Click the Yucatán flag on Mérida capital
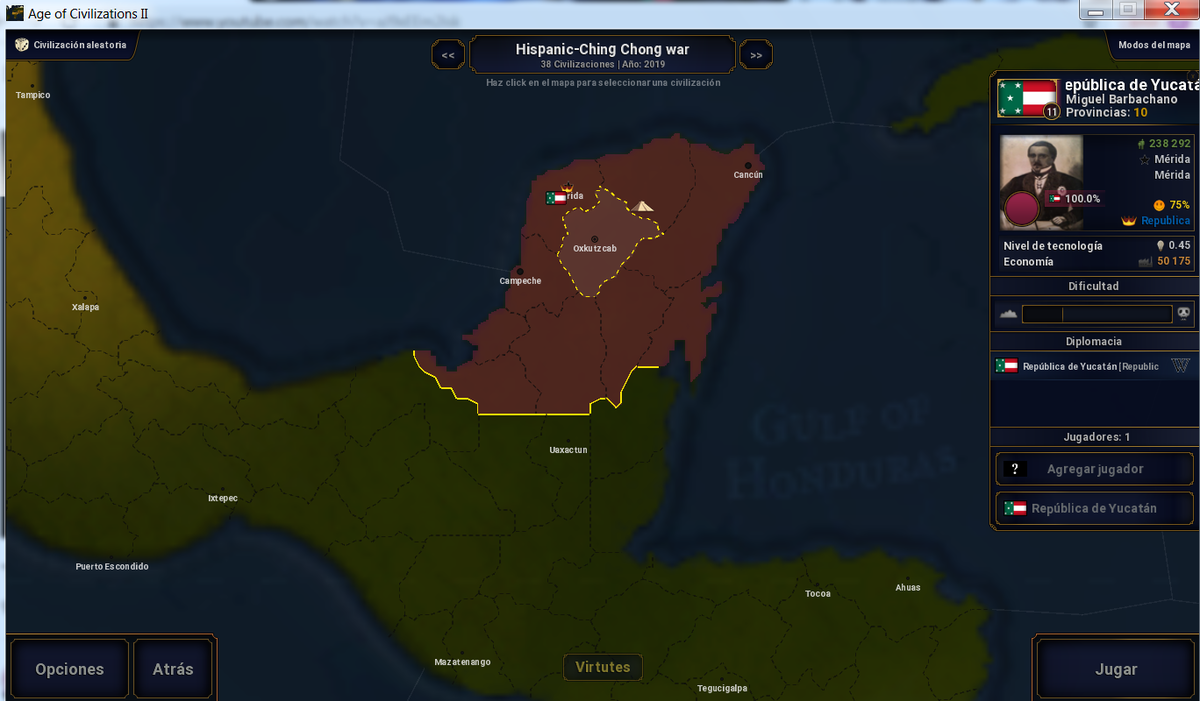Screen dimensions: 1200x701 pyautogui.click(x=556, y=198)
